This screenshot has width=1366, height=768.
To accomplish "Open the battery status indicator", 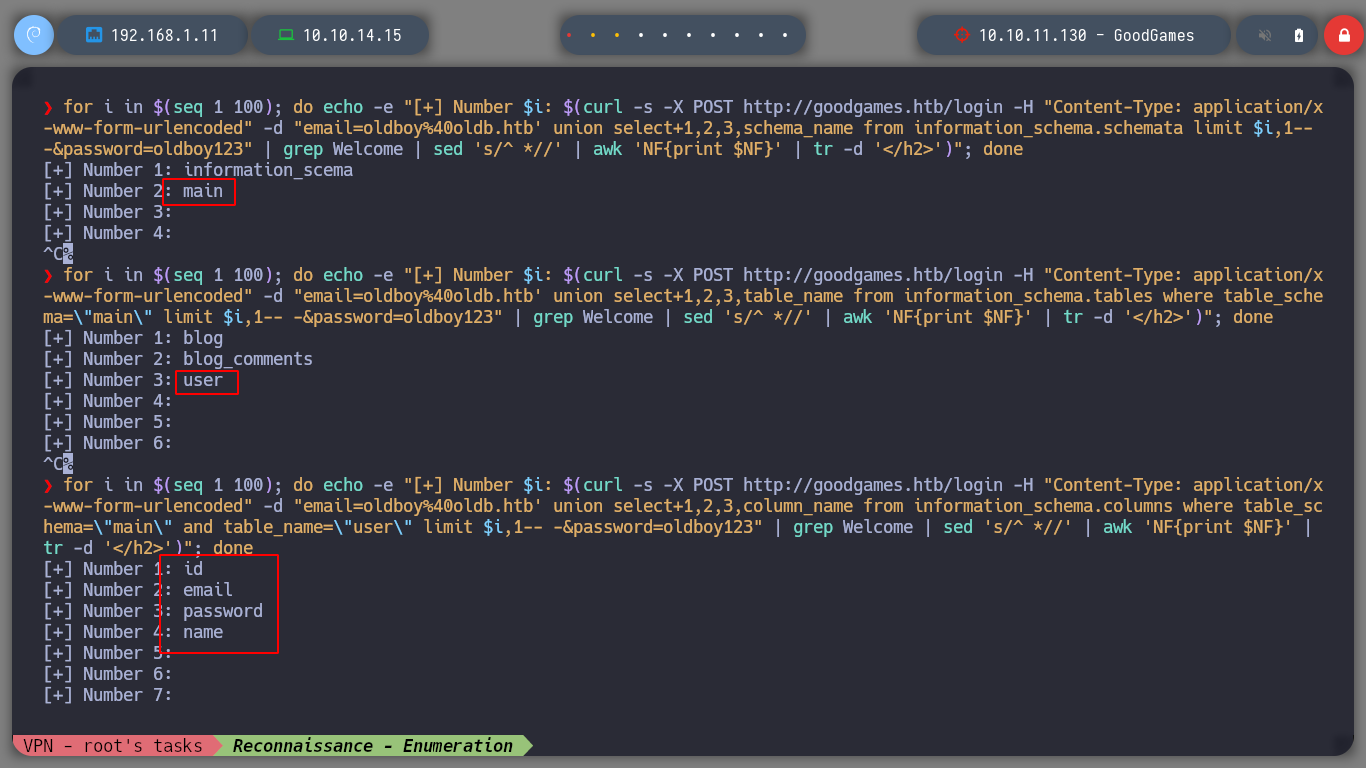I will tap(1299, 35).
